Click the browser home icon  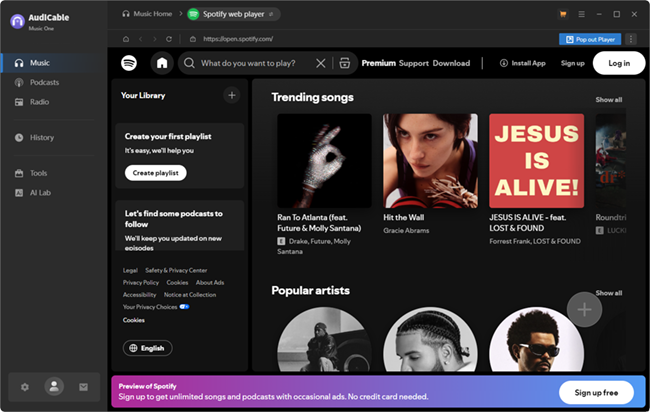(126, 39)
